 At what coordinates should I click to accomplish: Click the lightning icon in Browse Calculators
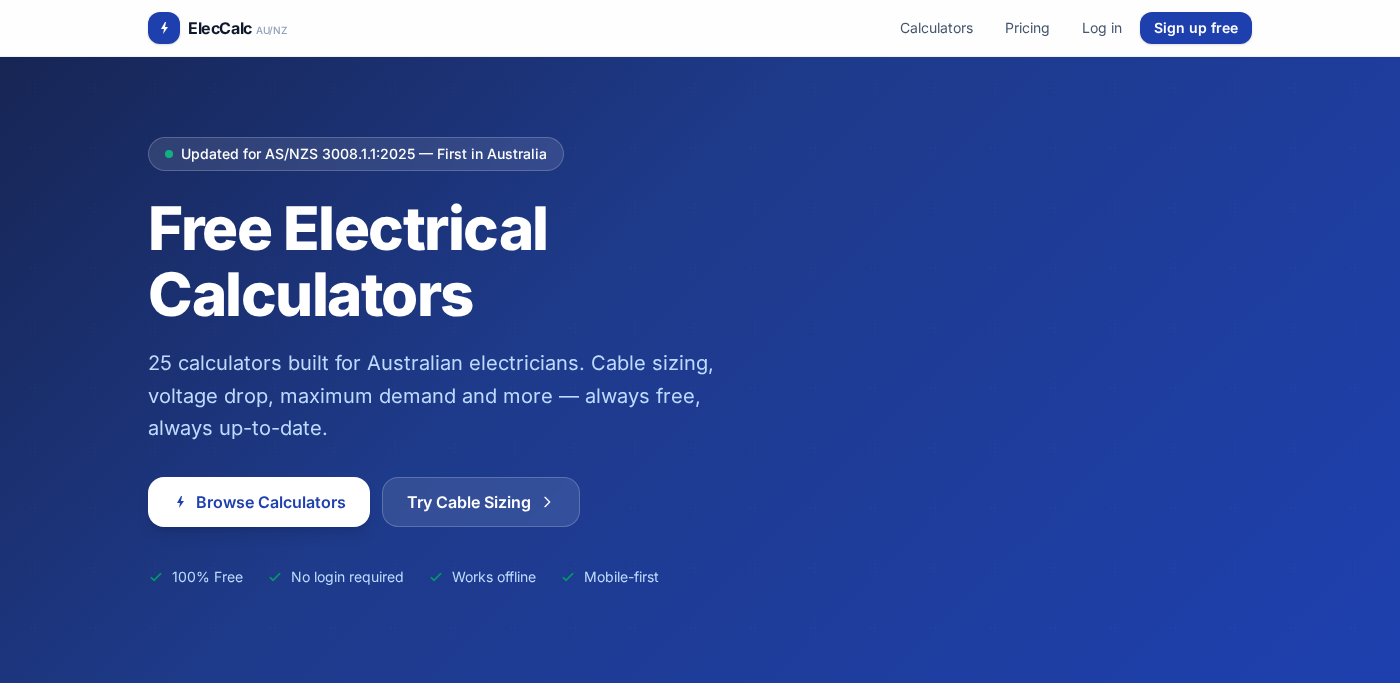click(181, 502)
